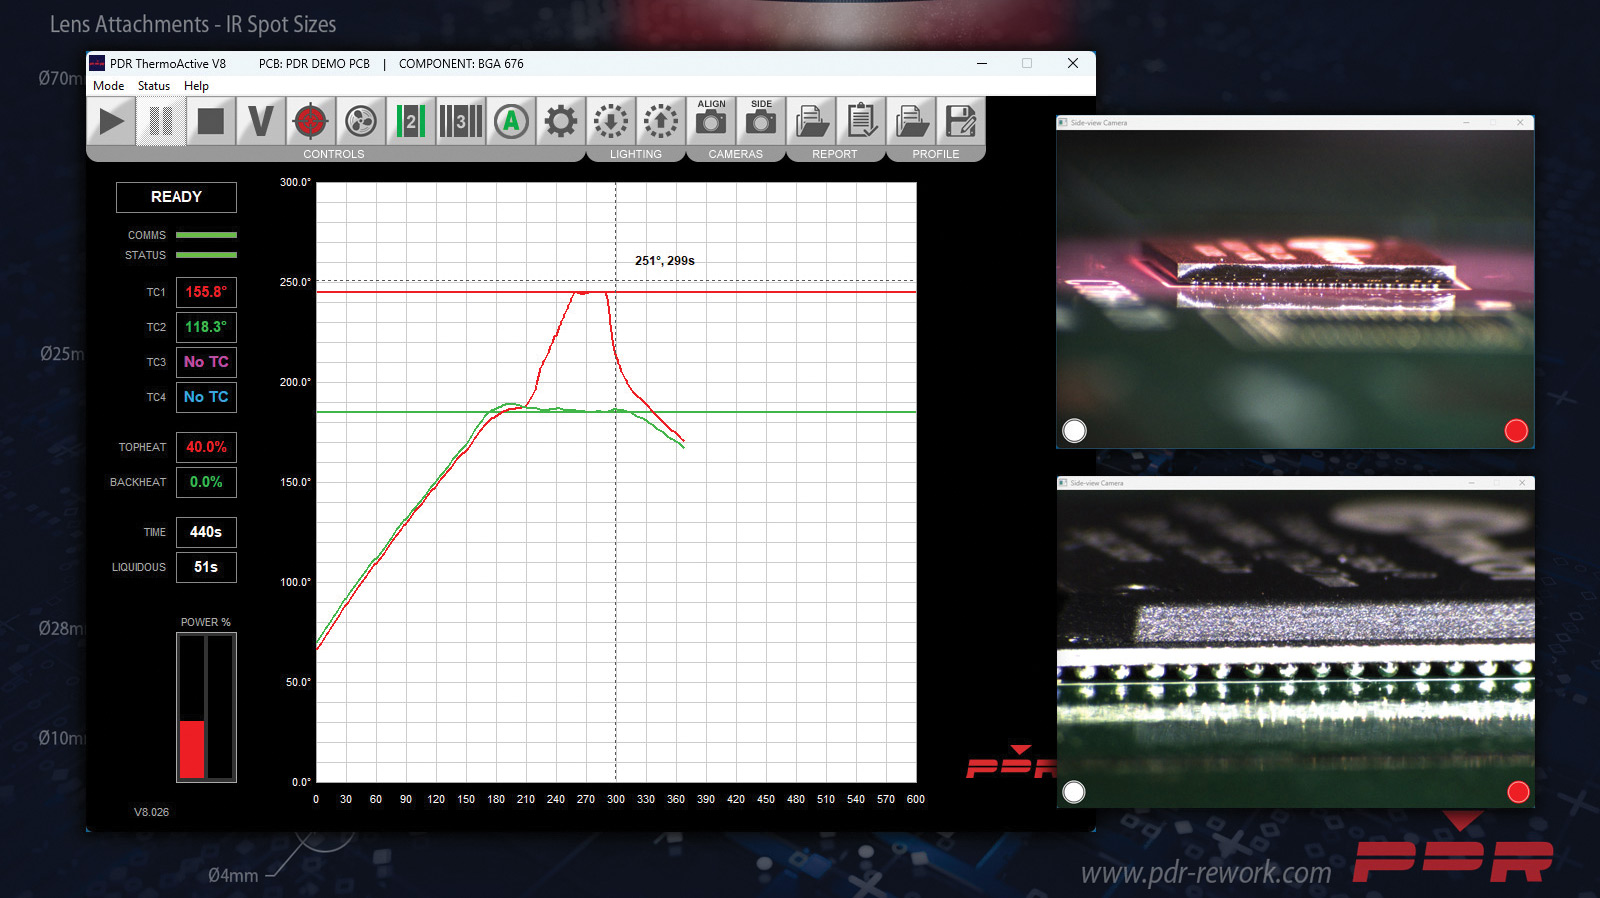Click the lighting down arrow icon
The image size is (1600, 898).
[x=611, y=122]
